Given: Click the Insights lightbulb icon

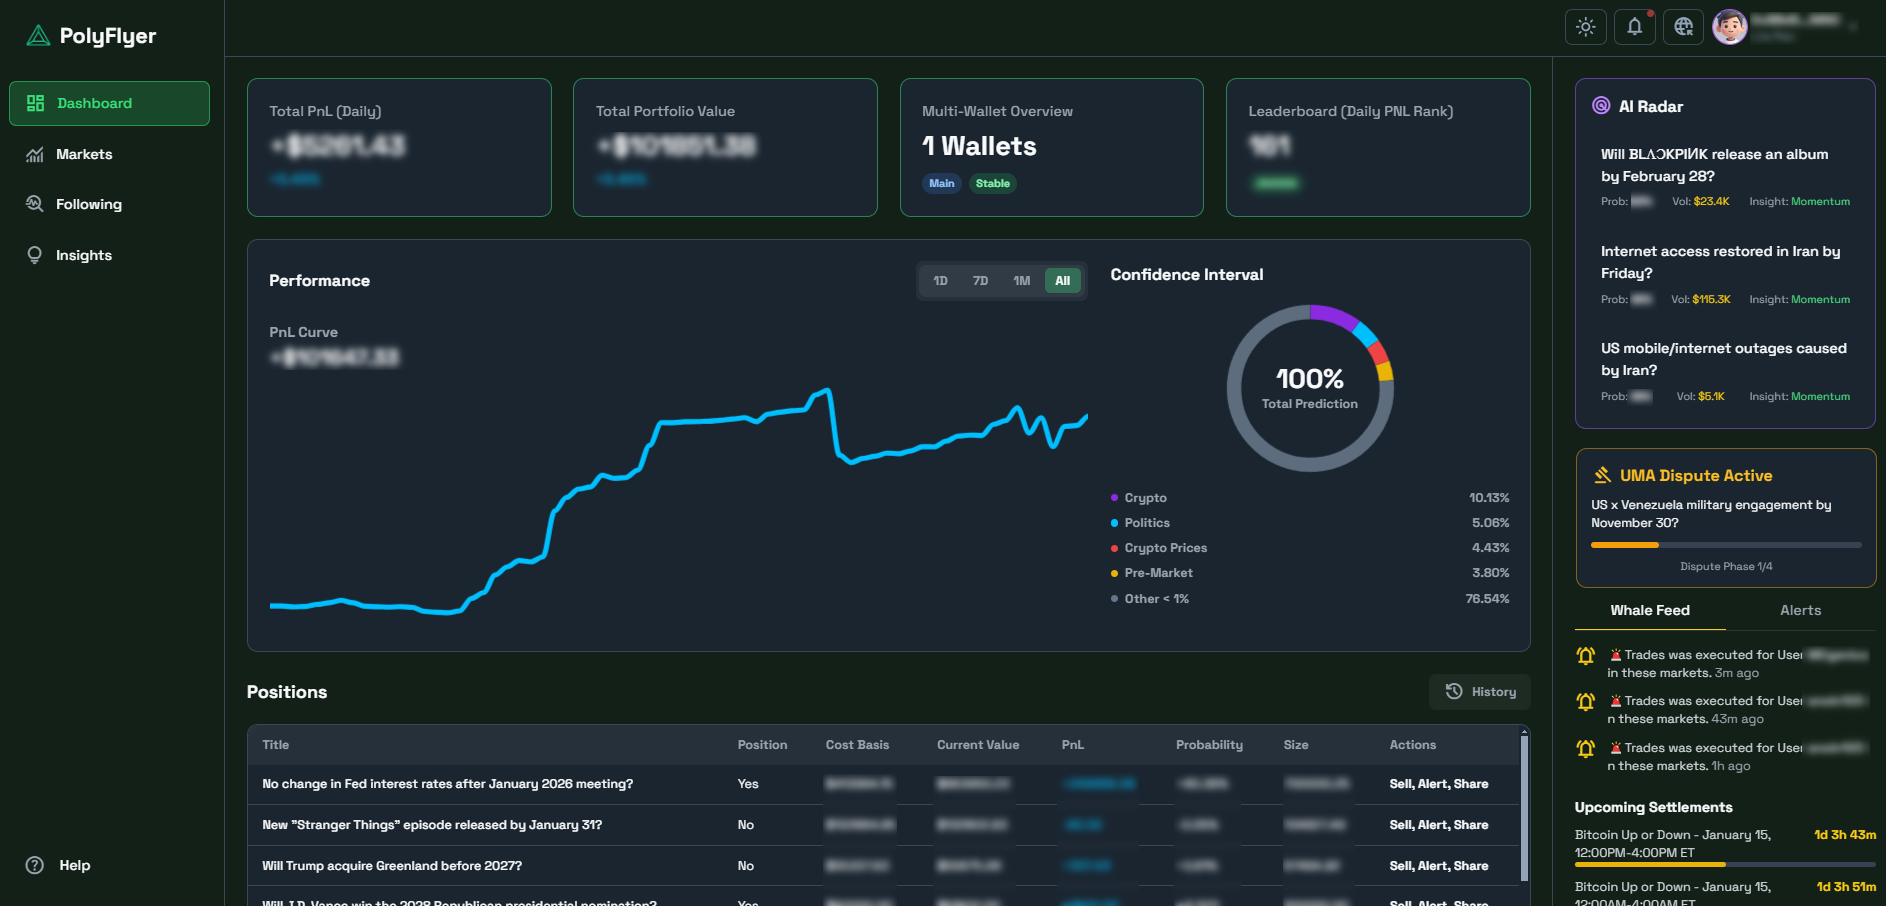Looking at the screenshot, I should point(34,255).
